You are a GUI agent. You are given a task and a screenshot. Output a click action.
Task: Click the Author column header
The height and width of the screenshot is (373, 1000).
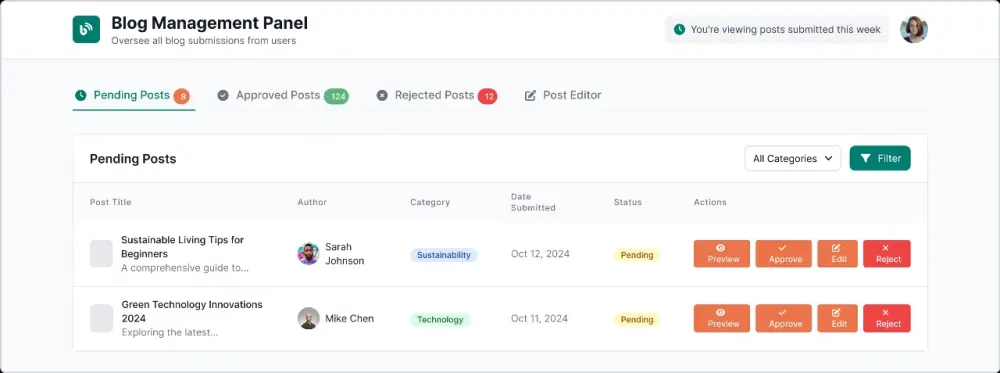click(x=312, y=202)
